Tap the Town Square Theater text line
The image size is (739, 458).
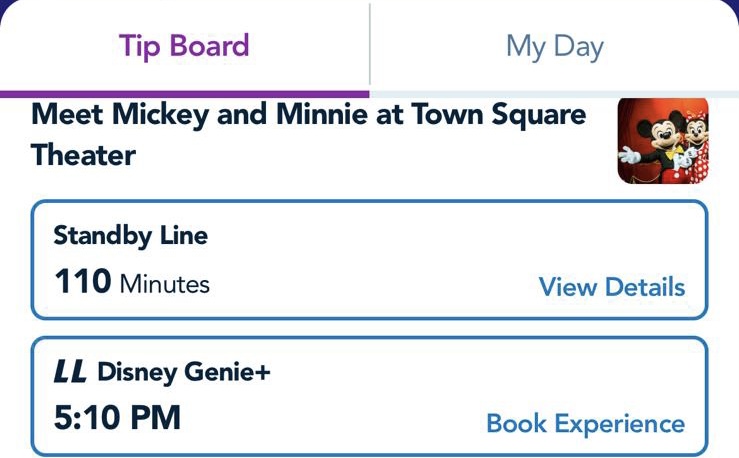(84, 155)
